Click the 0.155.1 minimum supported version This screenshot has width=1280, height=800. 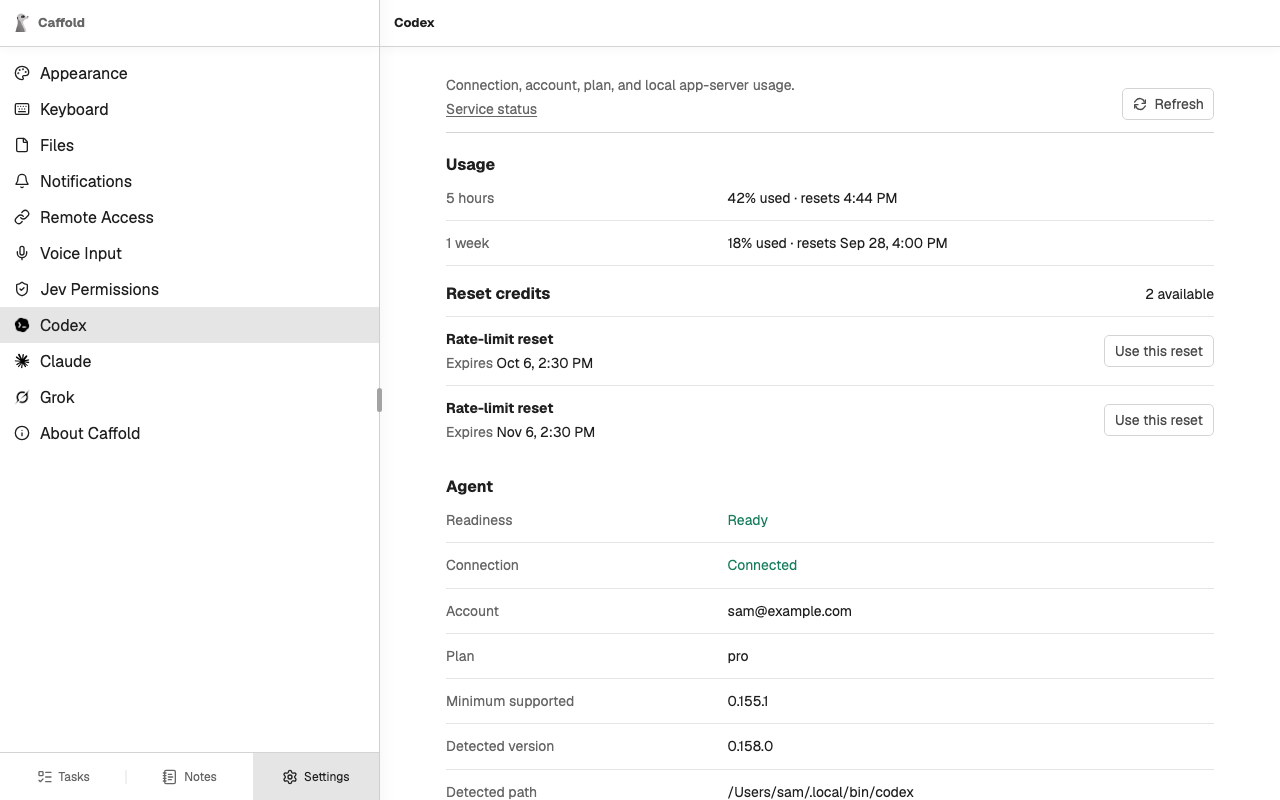point(747,701)
